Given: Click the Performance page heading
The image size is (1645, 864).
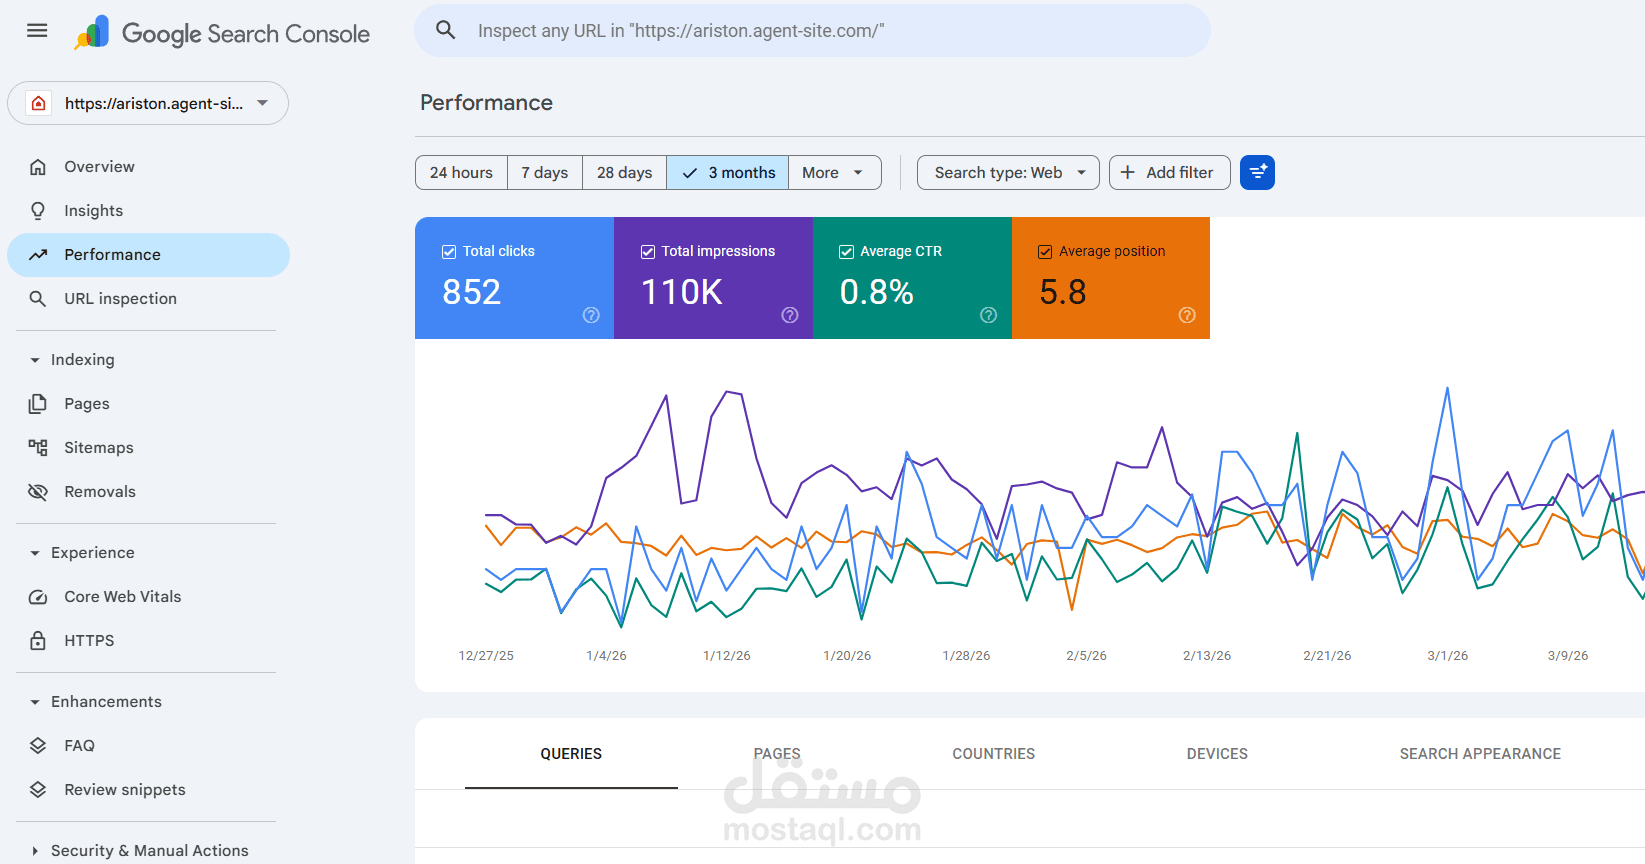Looking at the screenshot, I should click(x=486, y=103).
